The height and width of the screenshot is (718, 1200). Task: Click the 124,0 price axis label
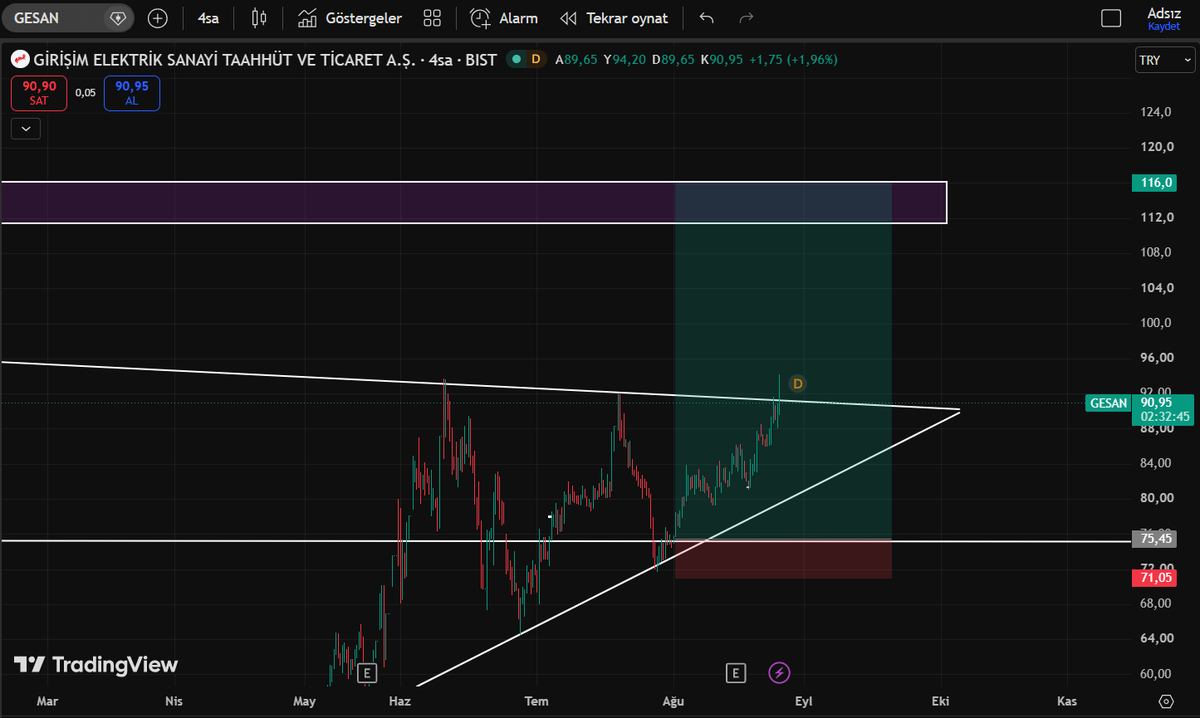coord(1157,112)
